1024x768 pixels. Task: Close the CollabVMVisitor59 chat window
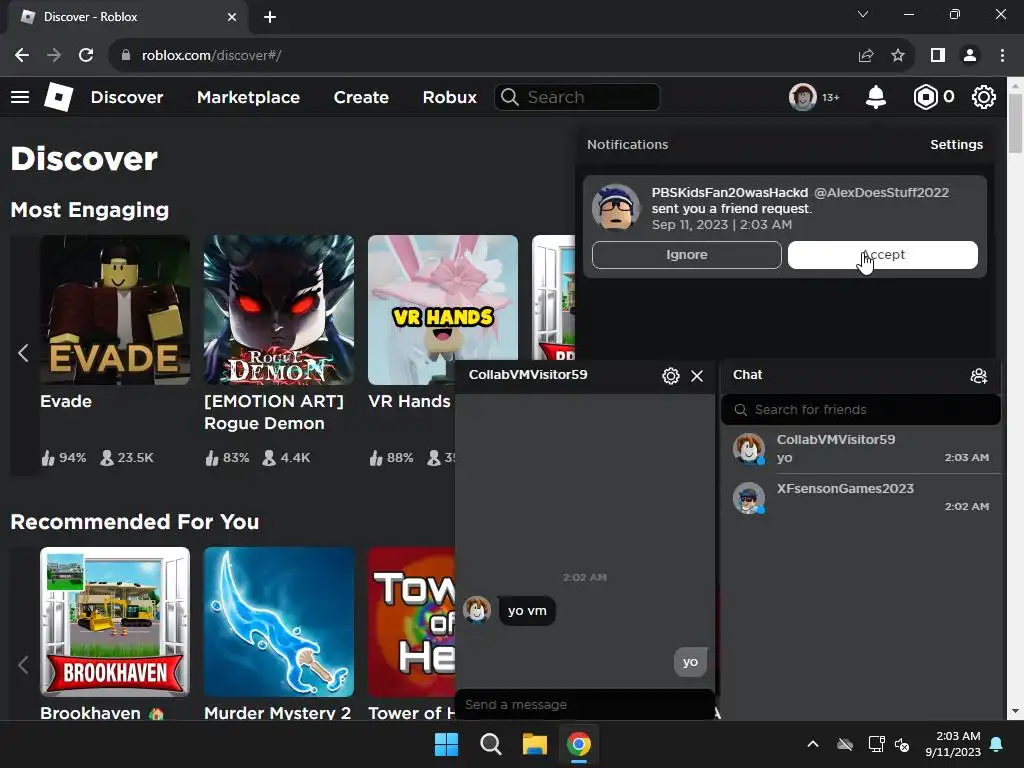[697, 376]
